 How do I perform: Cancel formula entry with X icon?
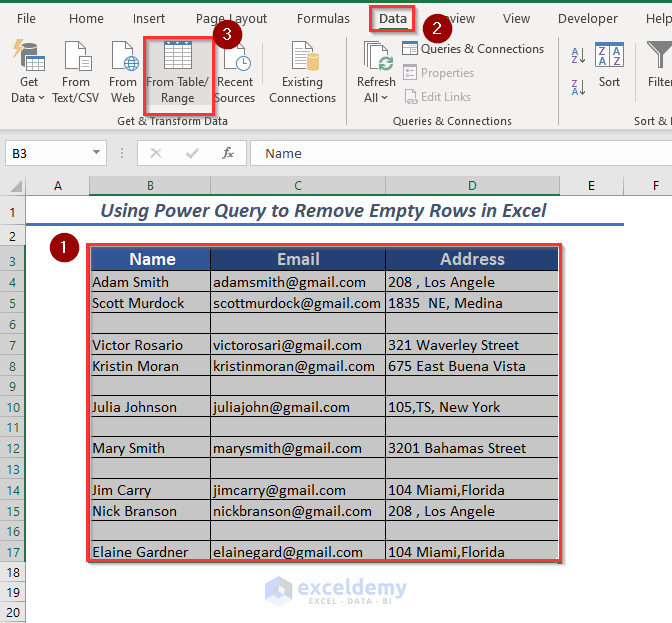coord(156,153)
